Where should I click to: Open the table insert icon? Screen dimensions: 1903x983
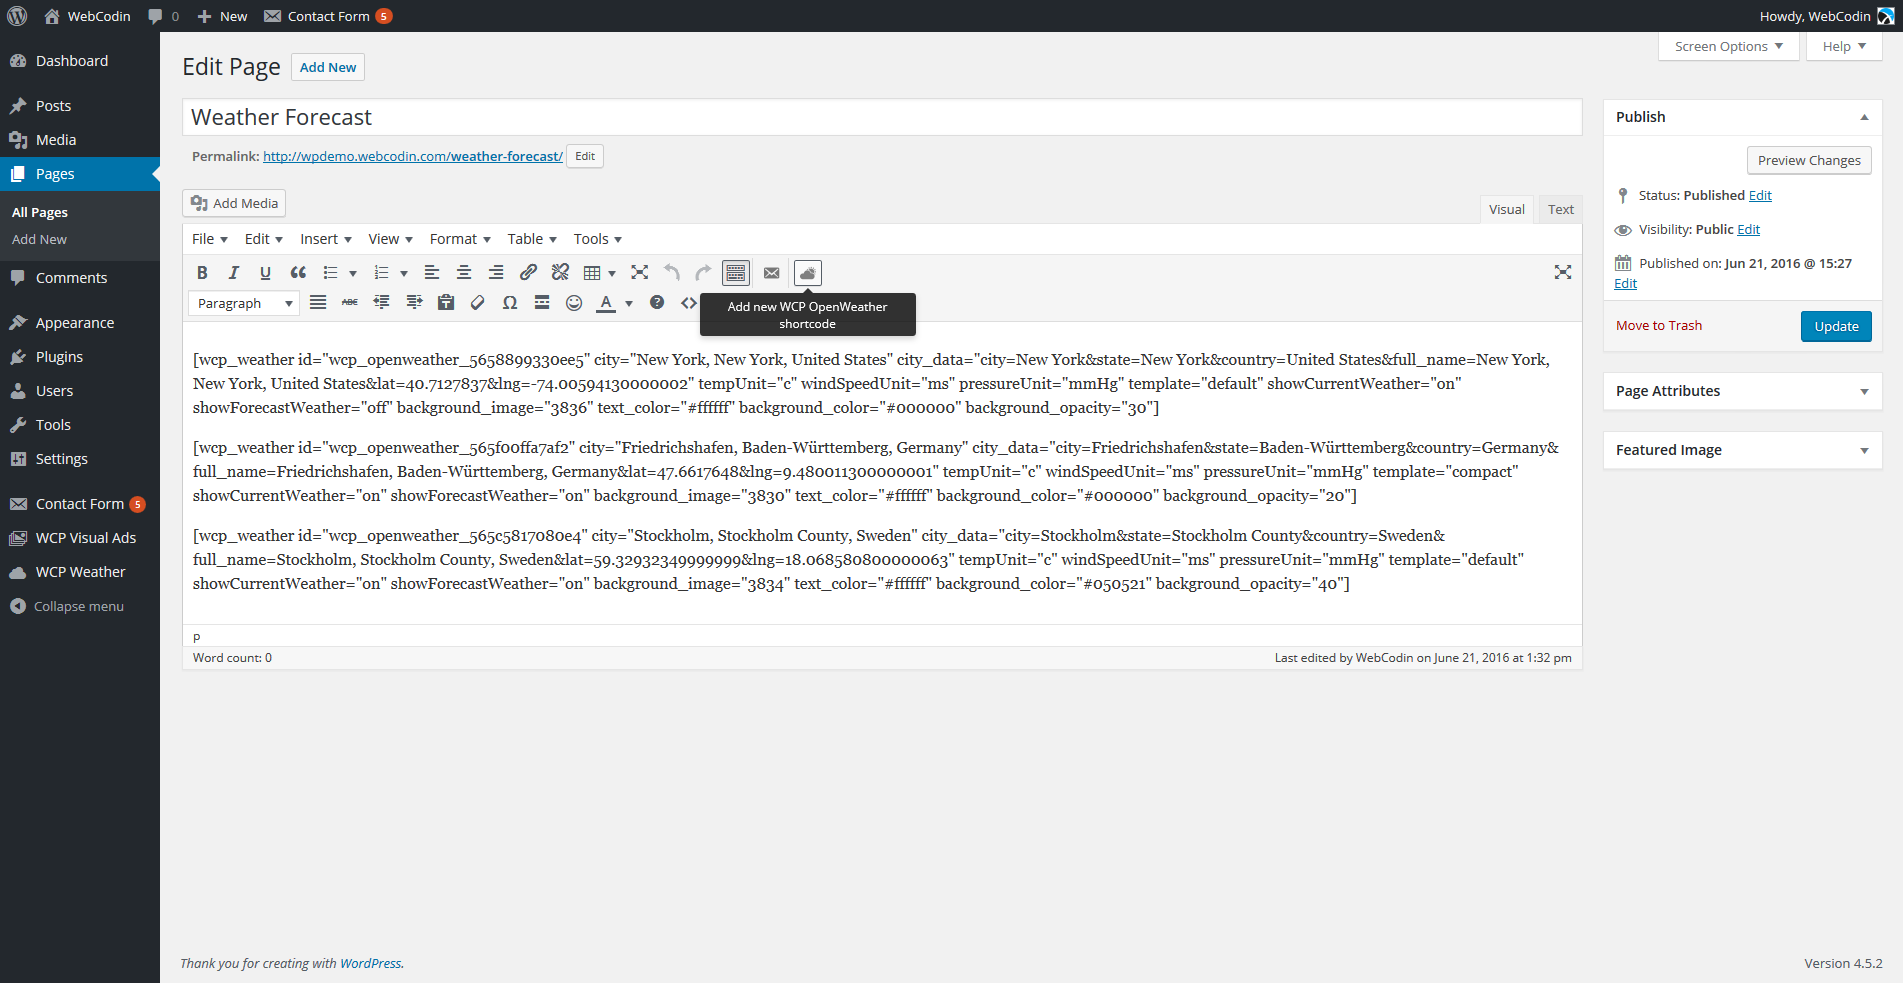592,273
